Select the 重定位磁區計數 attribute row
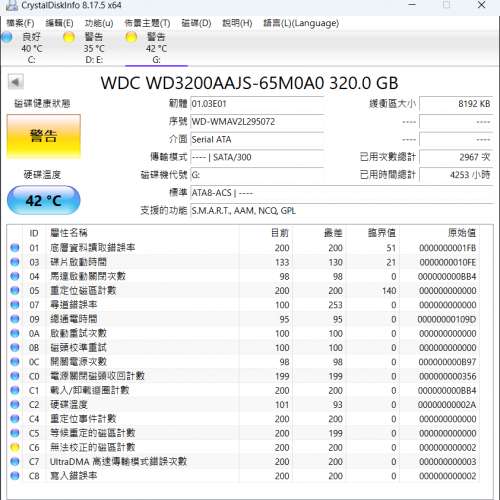 click(x=243, y=290)
